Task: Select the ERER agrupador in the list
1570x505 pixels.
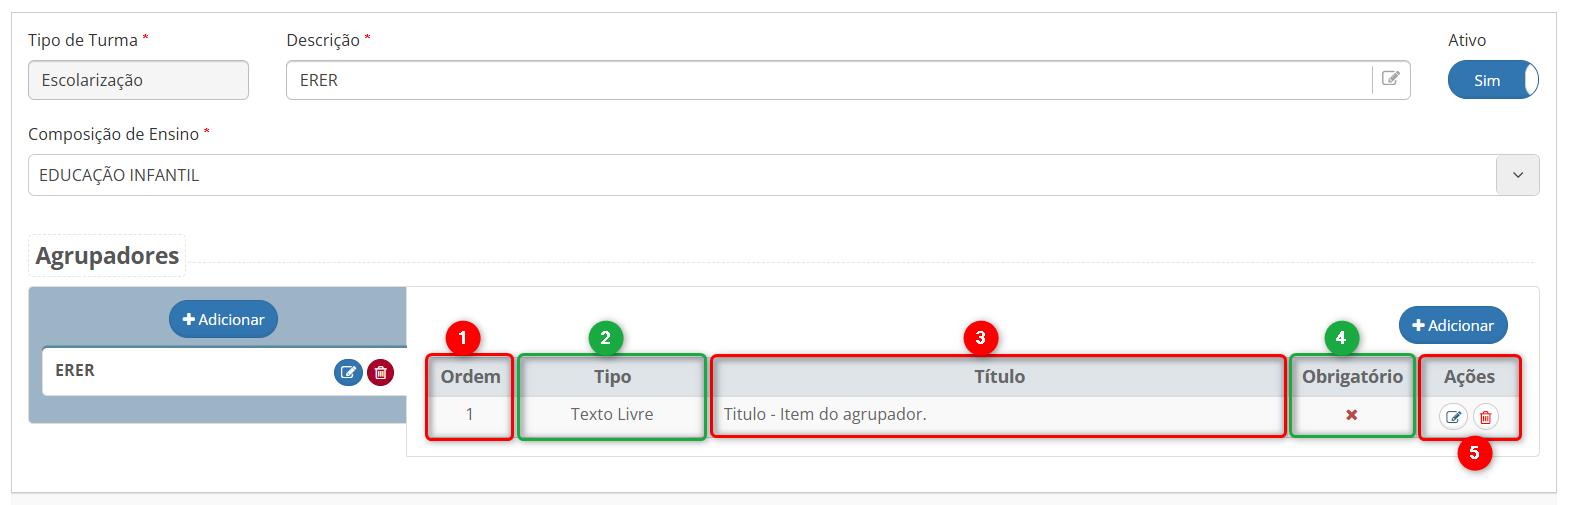Action: click(180, 371)
